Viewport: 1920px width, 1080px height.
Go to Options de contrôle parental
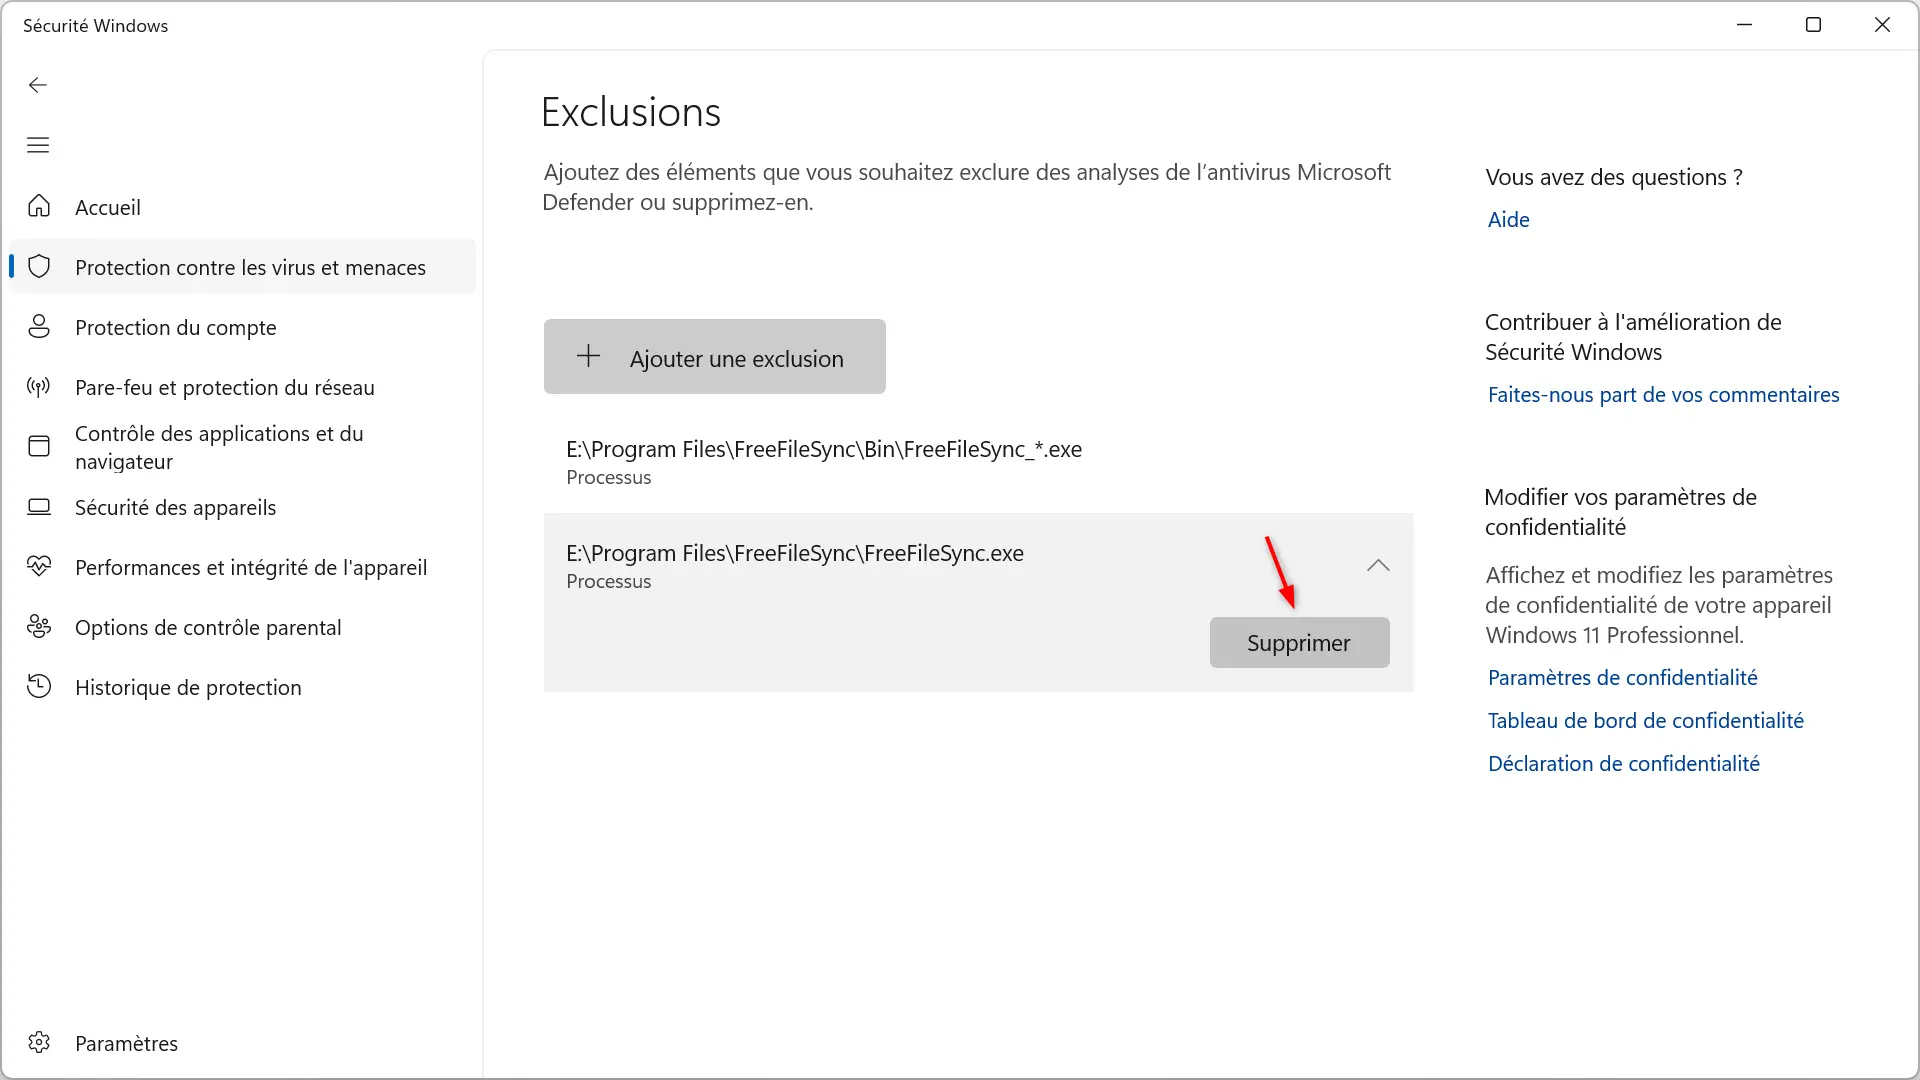(242, 627)
